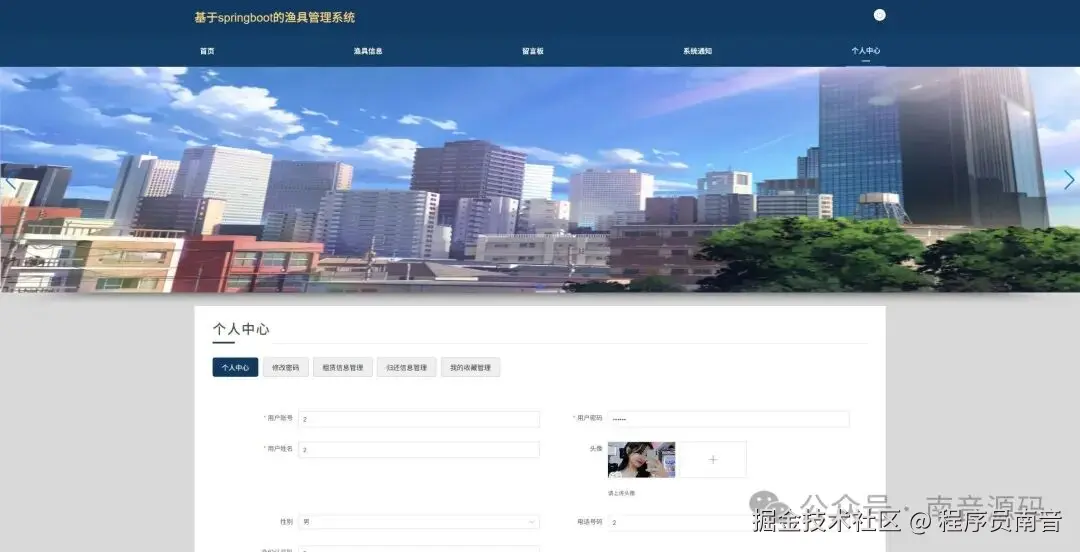Open the 留言板 message board
This screenshot has width=1080, height=552.
click(532, 51)
